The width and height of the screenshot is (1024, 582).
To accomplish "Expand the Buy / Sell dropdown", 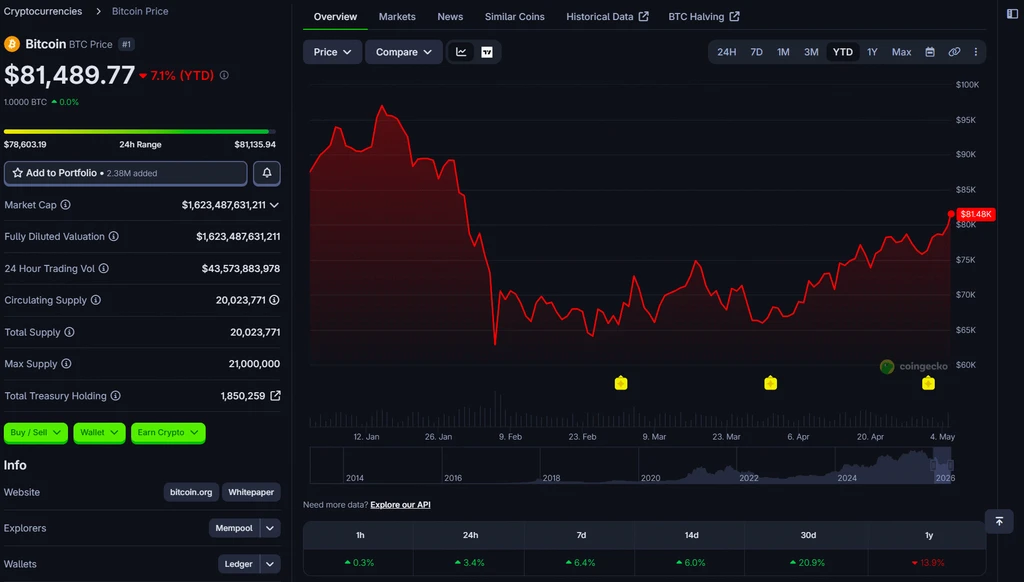I will (x=36, y=432).
